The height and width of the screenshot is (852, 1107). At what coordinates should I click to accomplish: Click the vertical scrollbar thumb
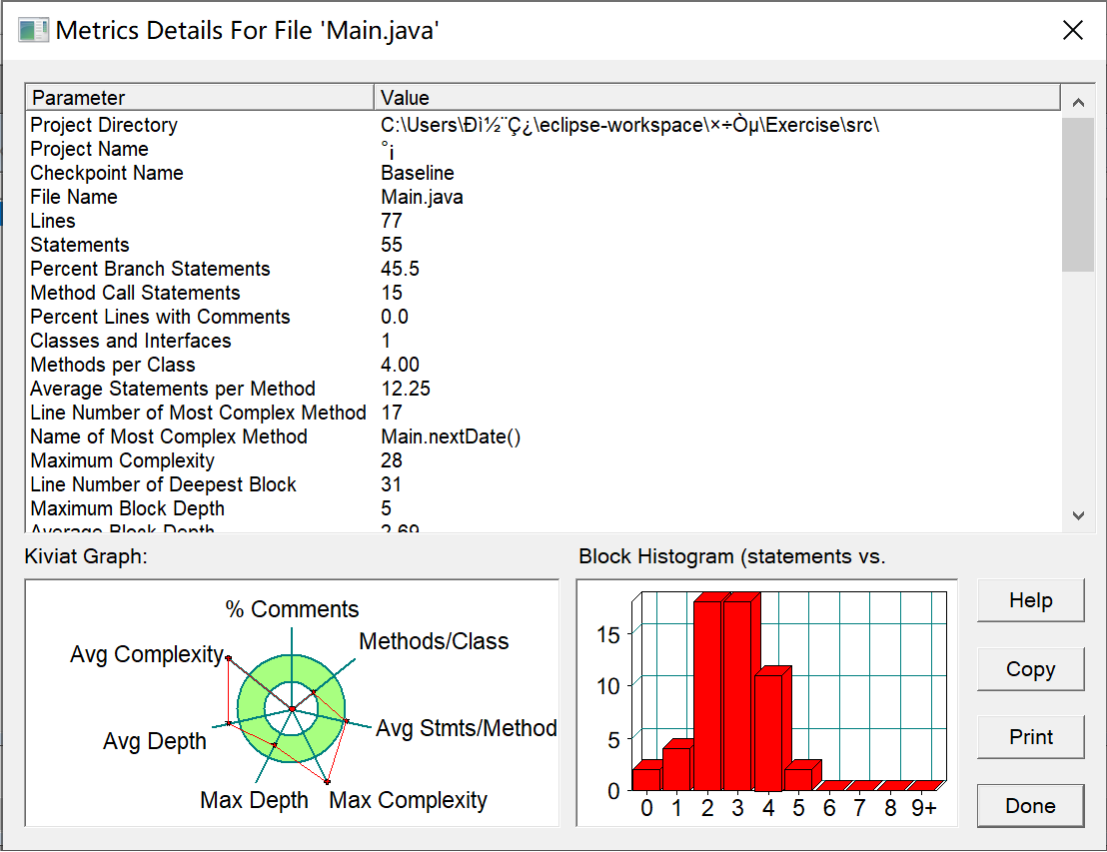click(x=1078, y=195)
